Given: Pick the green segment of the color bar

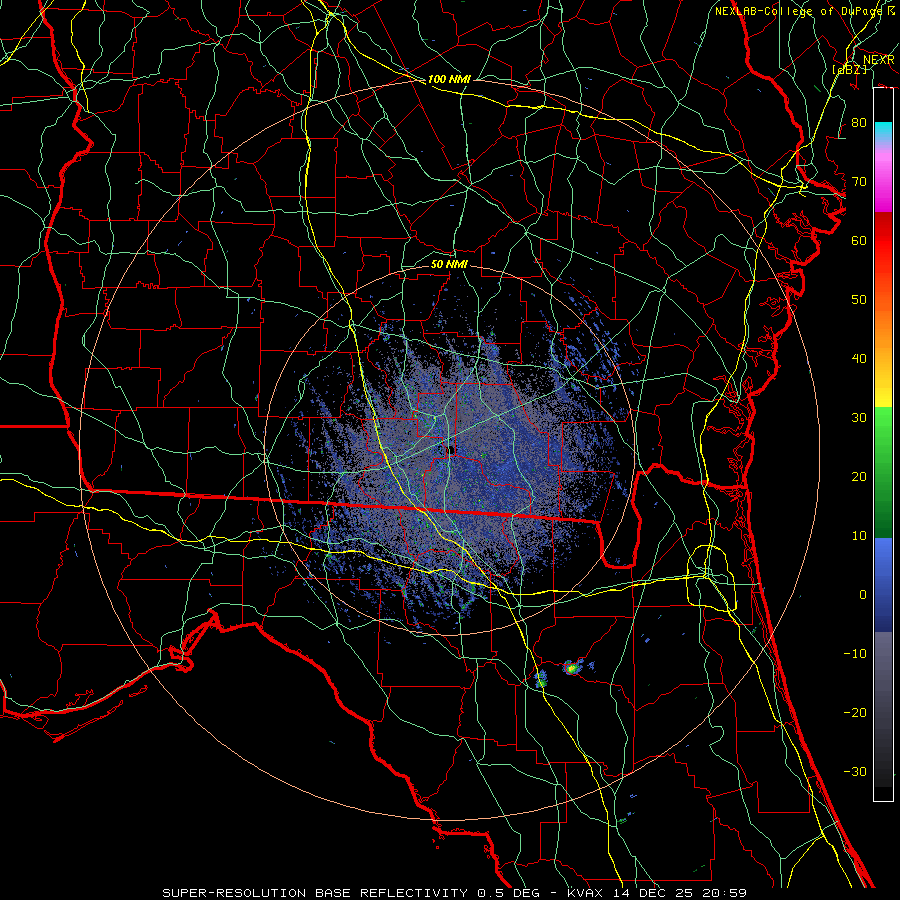Looking at the screenshot, I should coord(883,472).
